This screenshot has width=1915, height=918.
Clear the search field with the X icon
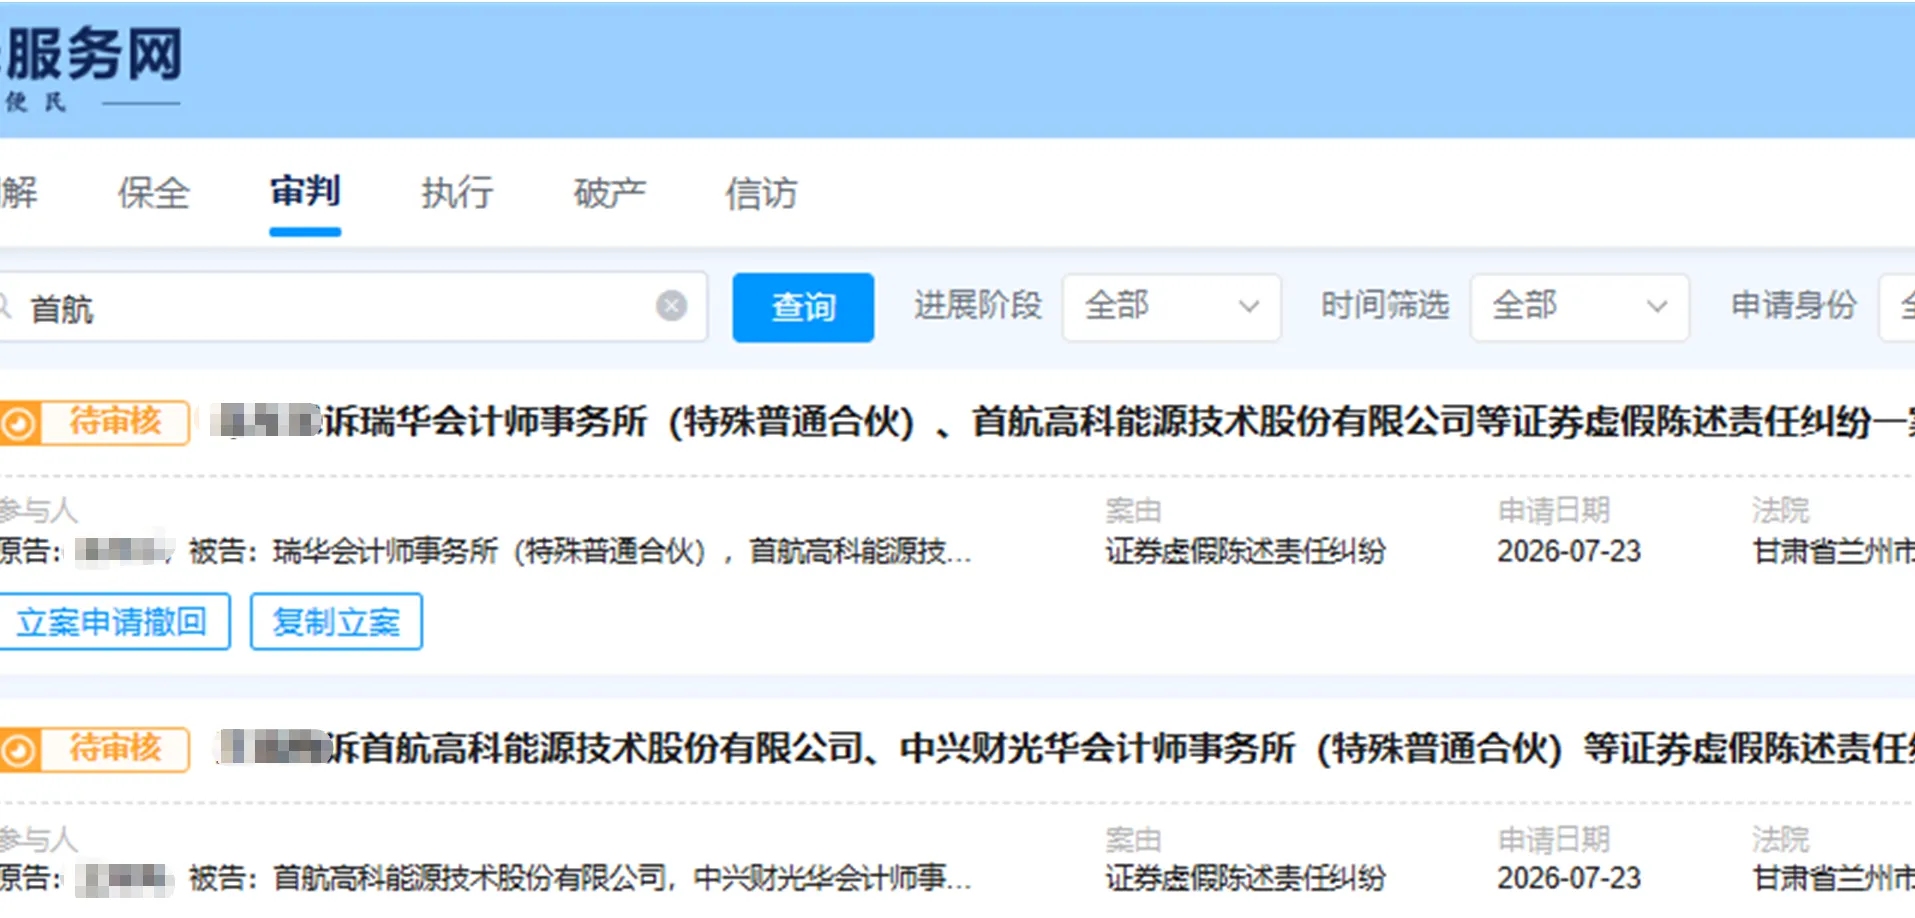click(671, 306)
